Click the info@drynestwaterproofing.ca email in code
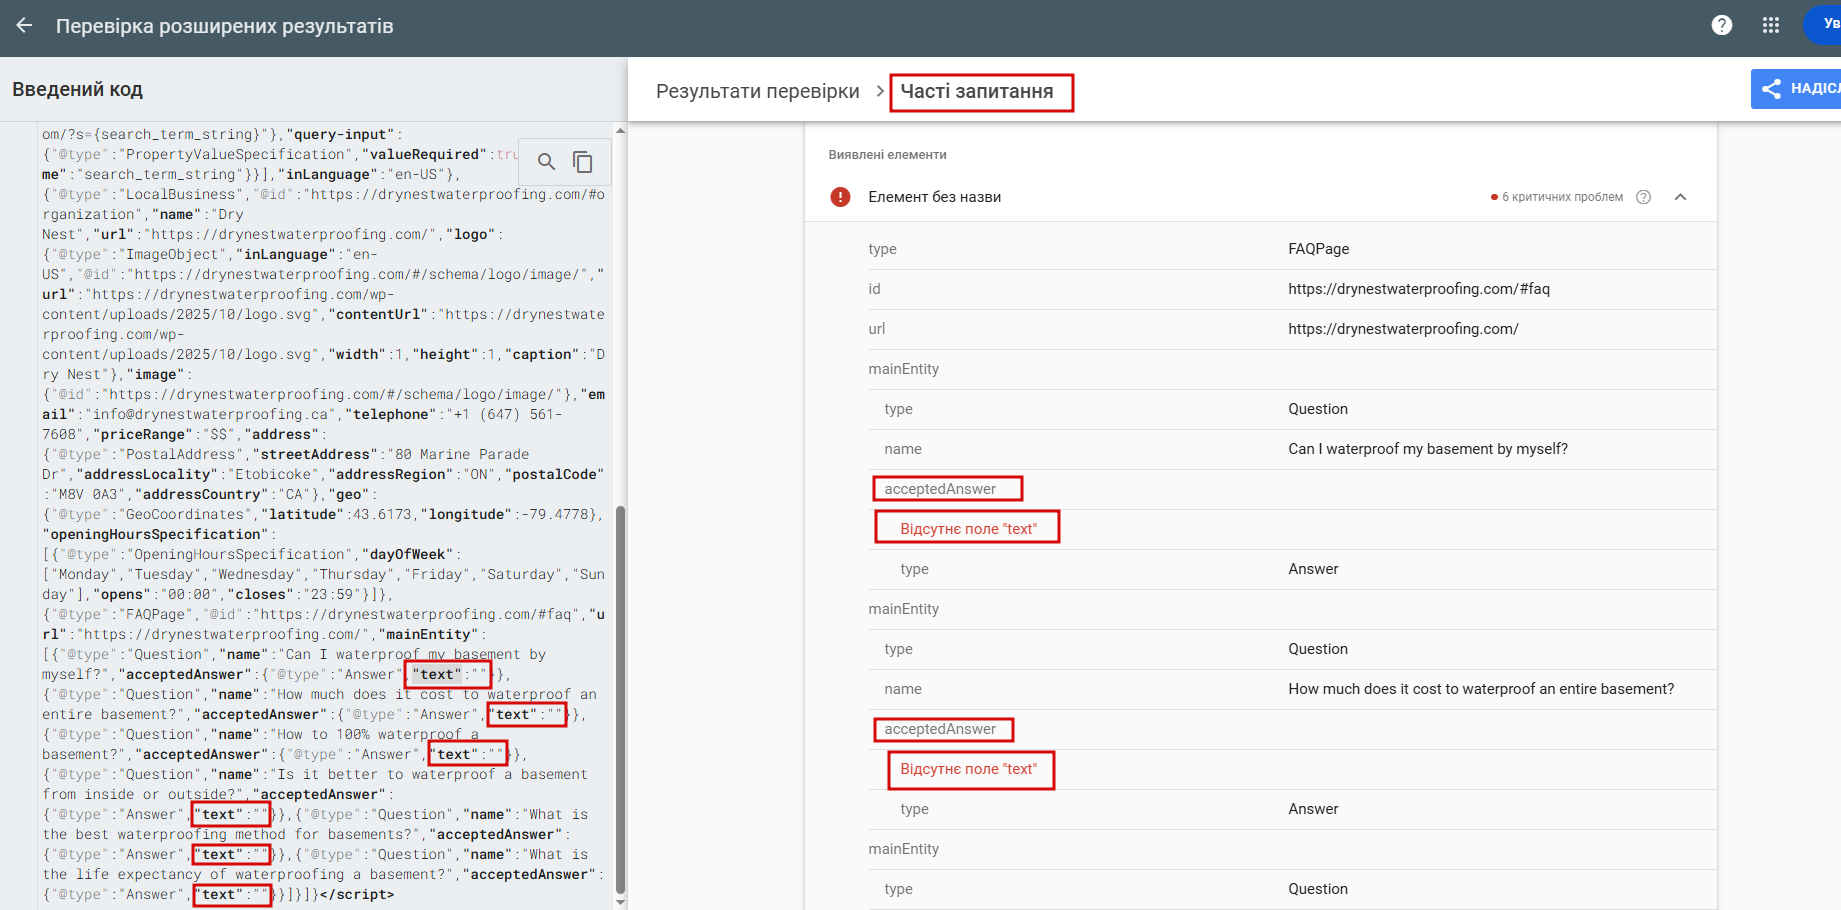This screenshot has width=1841, height=910. 214,415
